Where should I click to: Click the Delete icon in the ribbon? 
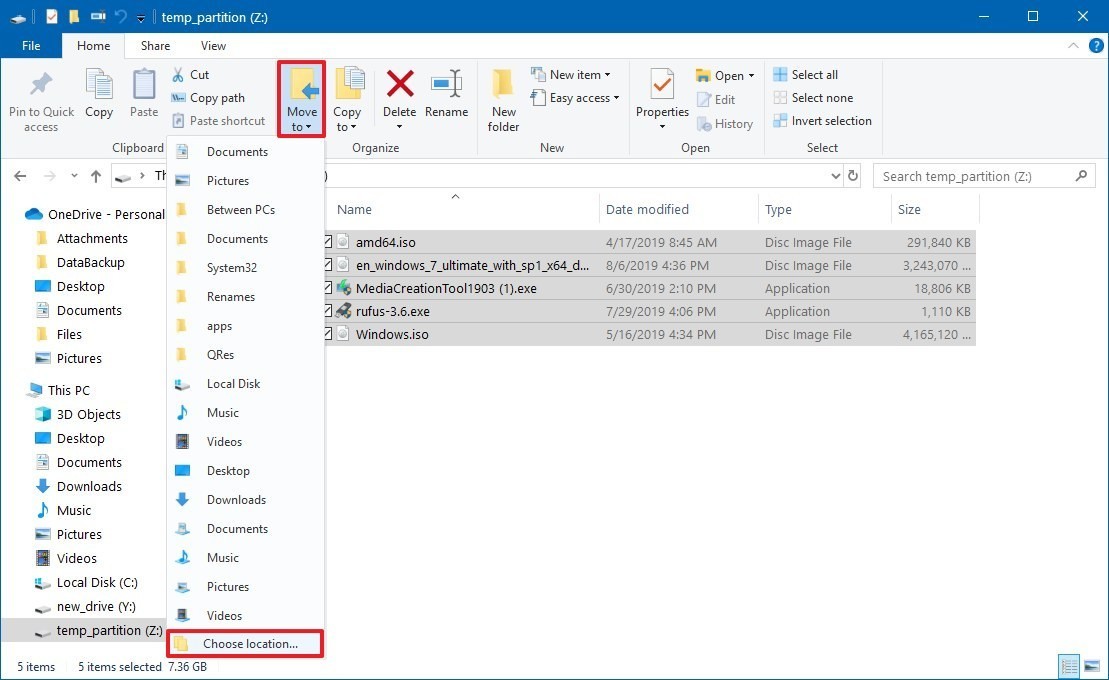[400, 96]
